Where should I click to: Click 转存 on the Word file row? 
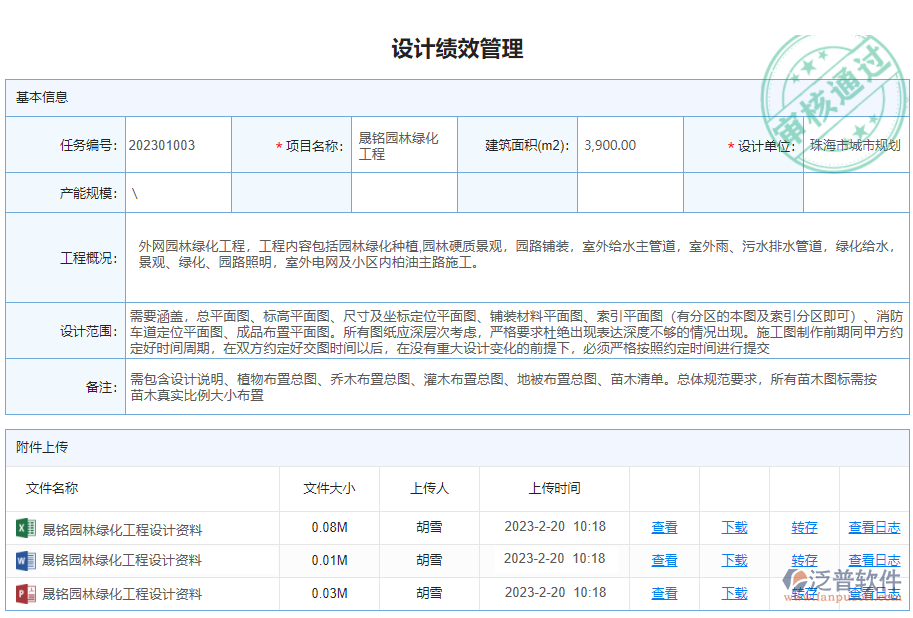click(803, 558)
